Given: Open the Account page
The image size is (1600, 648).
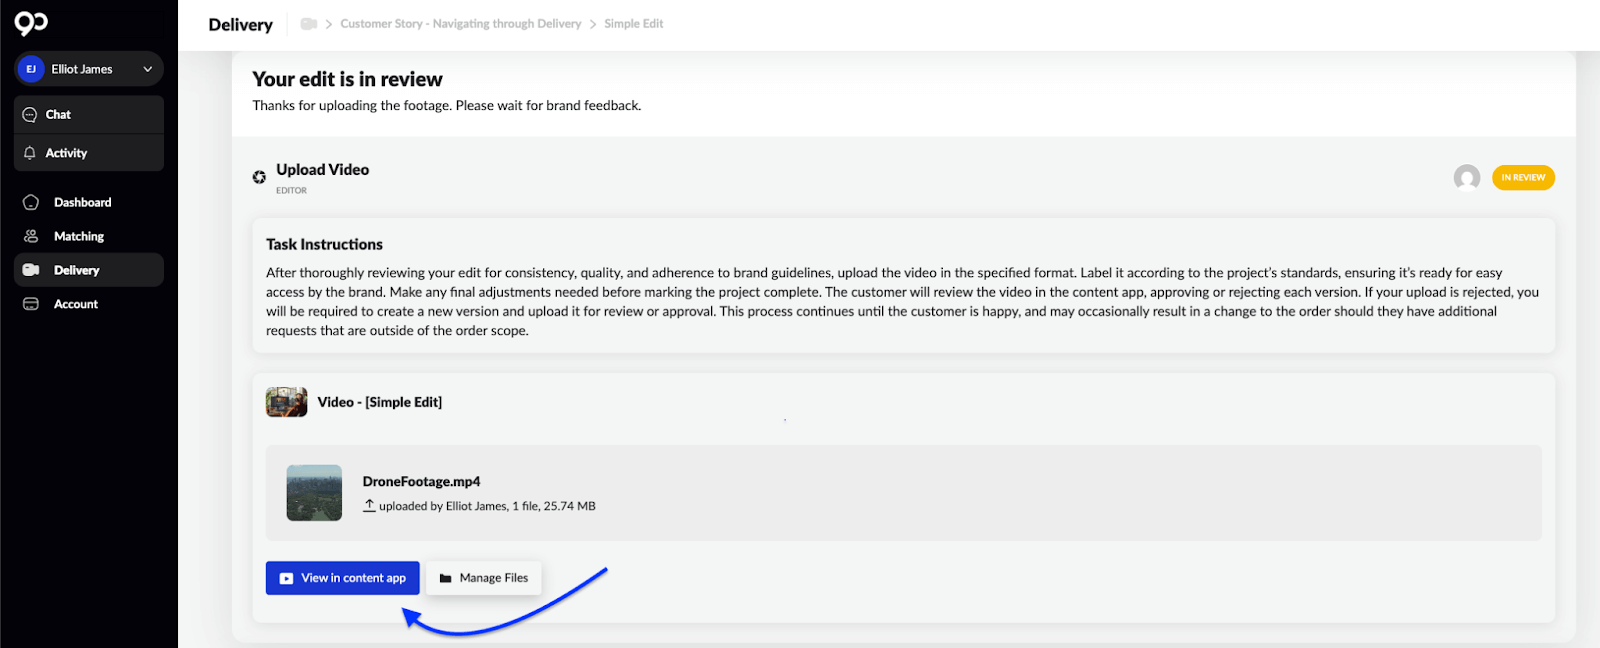Looking at the screenshot, I should click(75, 304).
